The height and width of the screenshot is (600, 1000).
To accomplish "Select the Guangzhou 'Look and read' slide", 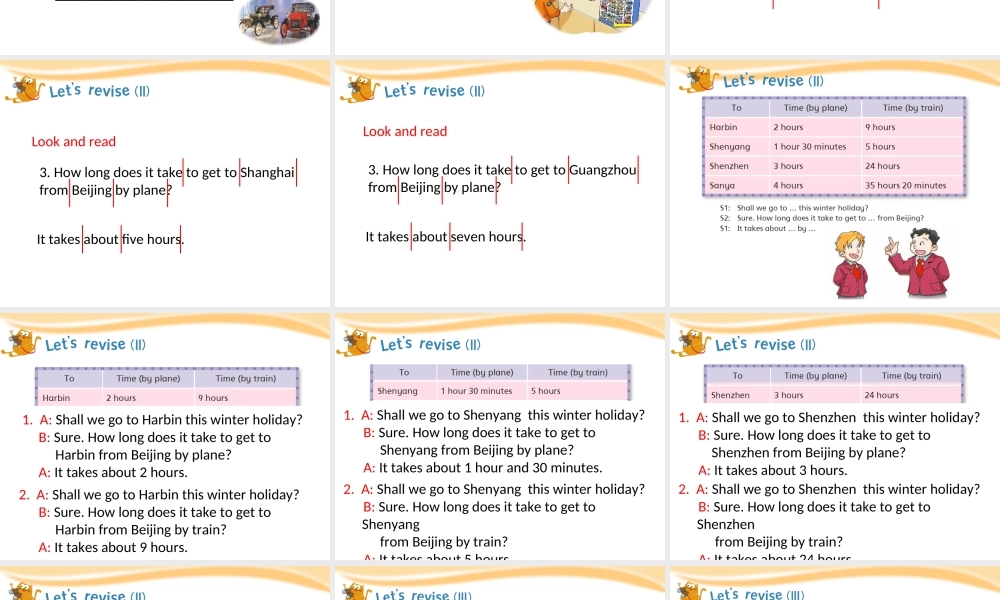I will 500,180.
